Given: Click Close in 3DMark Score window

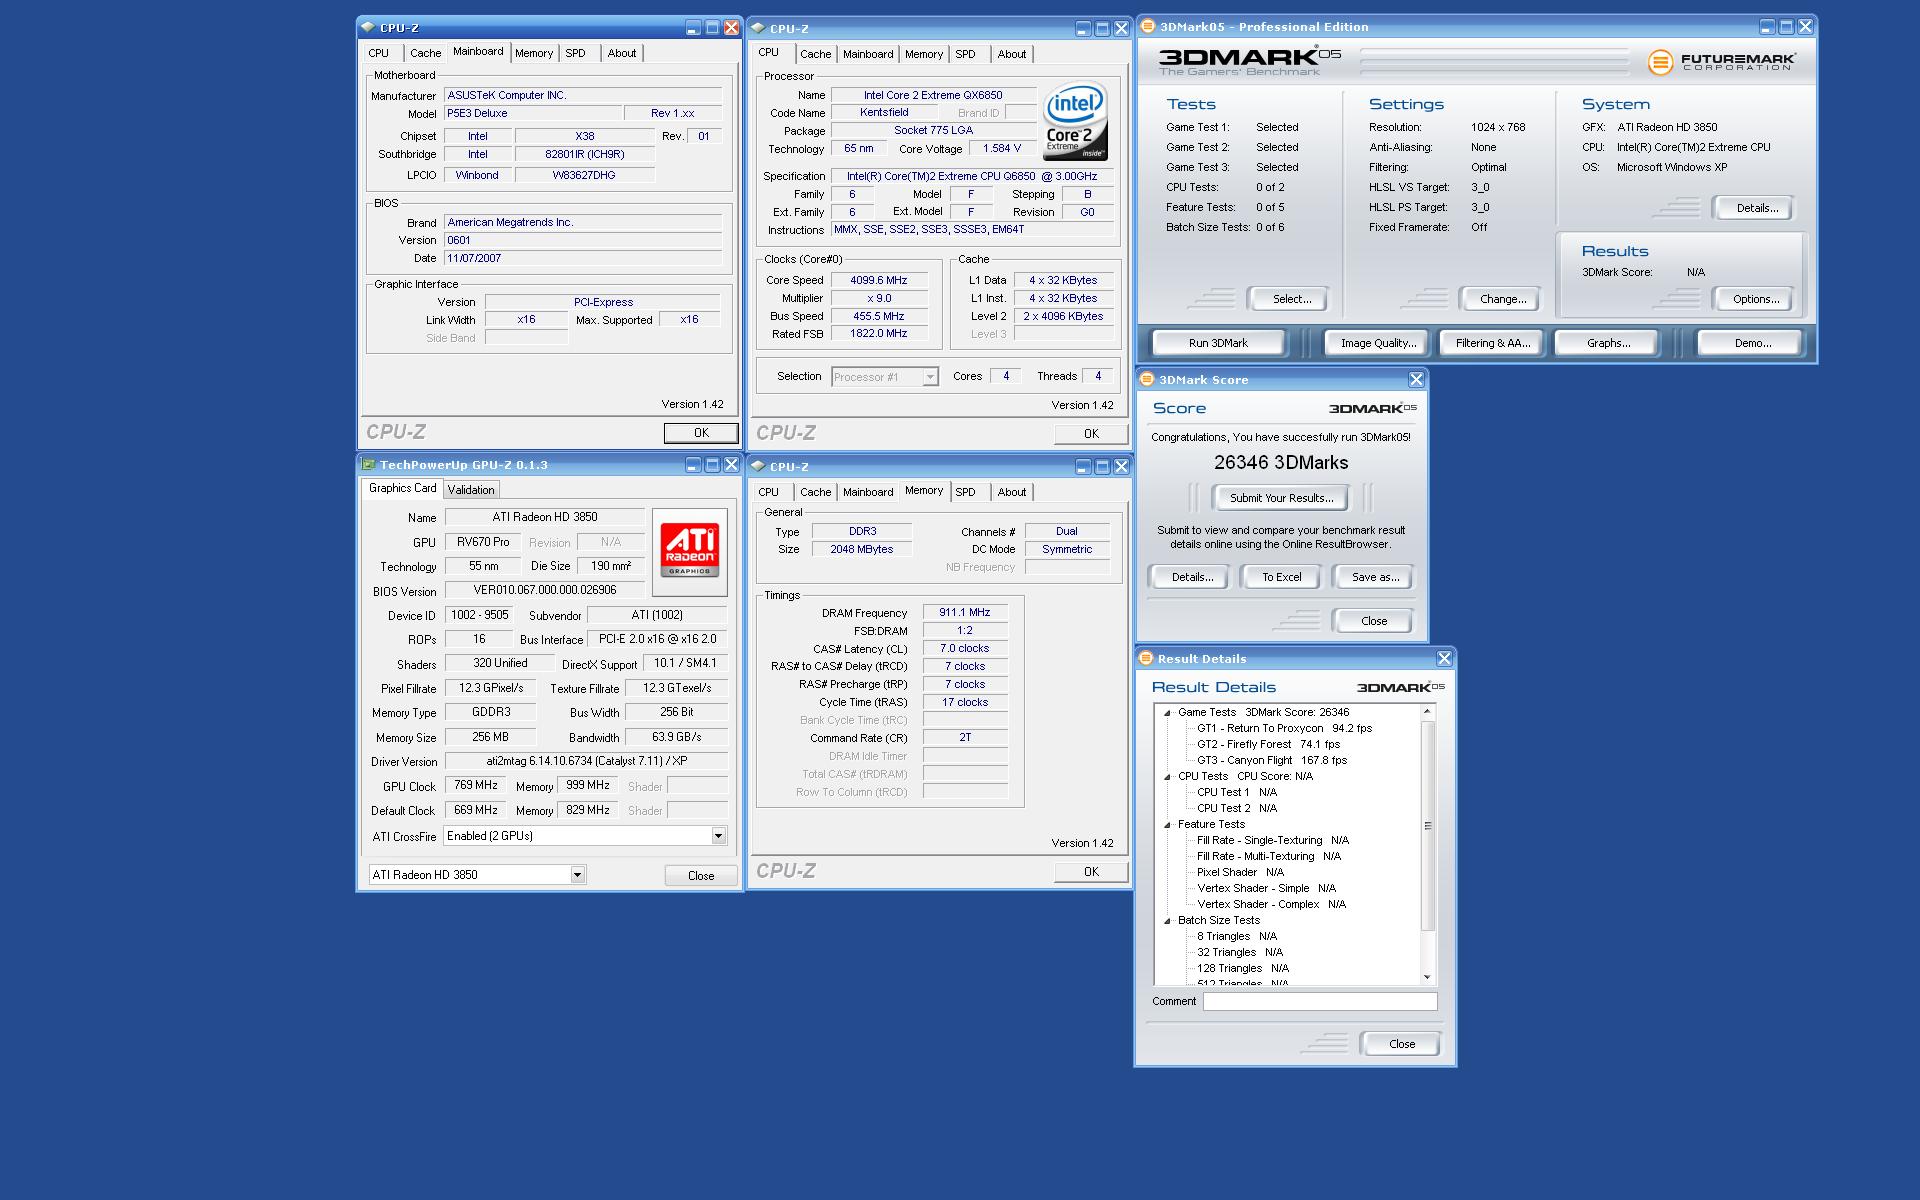Looking at the screenshot, I should (1374, 621).
